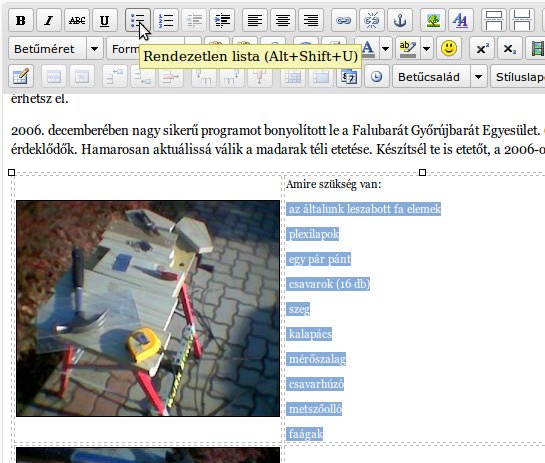
Task: Insert an anchor bookmark
Action: [400, 20]
